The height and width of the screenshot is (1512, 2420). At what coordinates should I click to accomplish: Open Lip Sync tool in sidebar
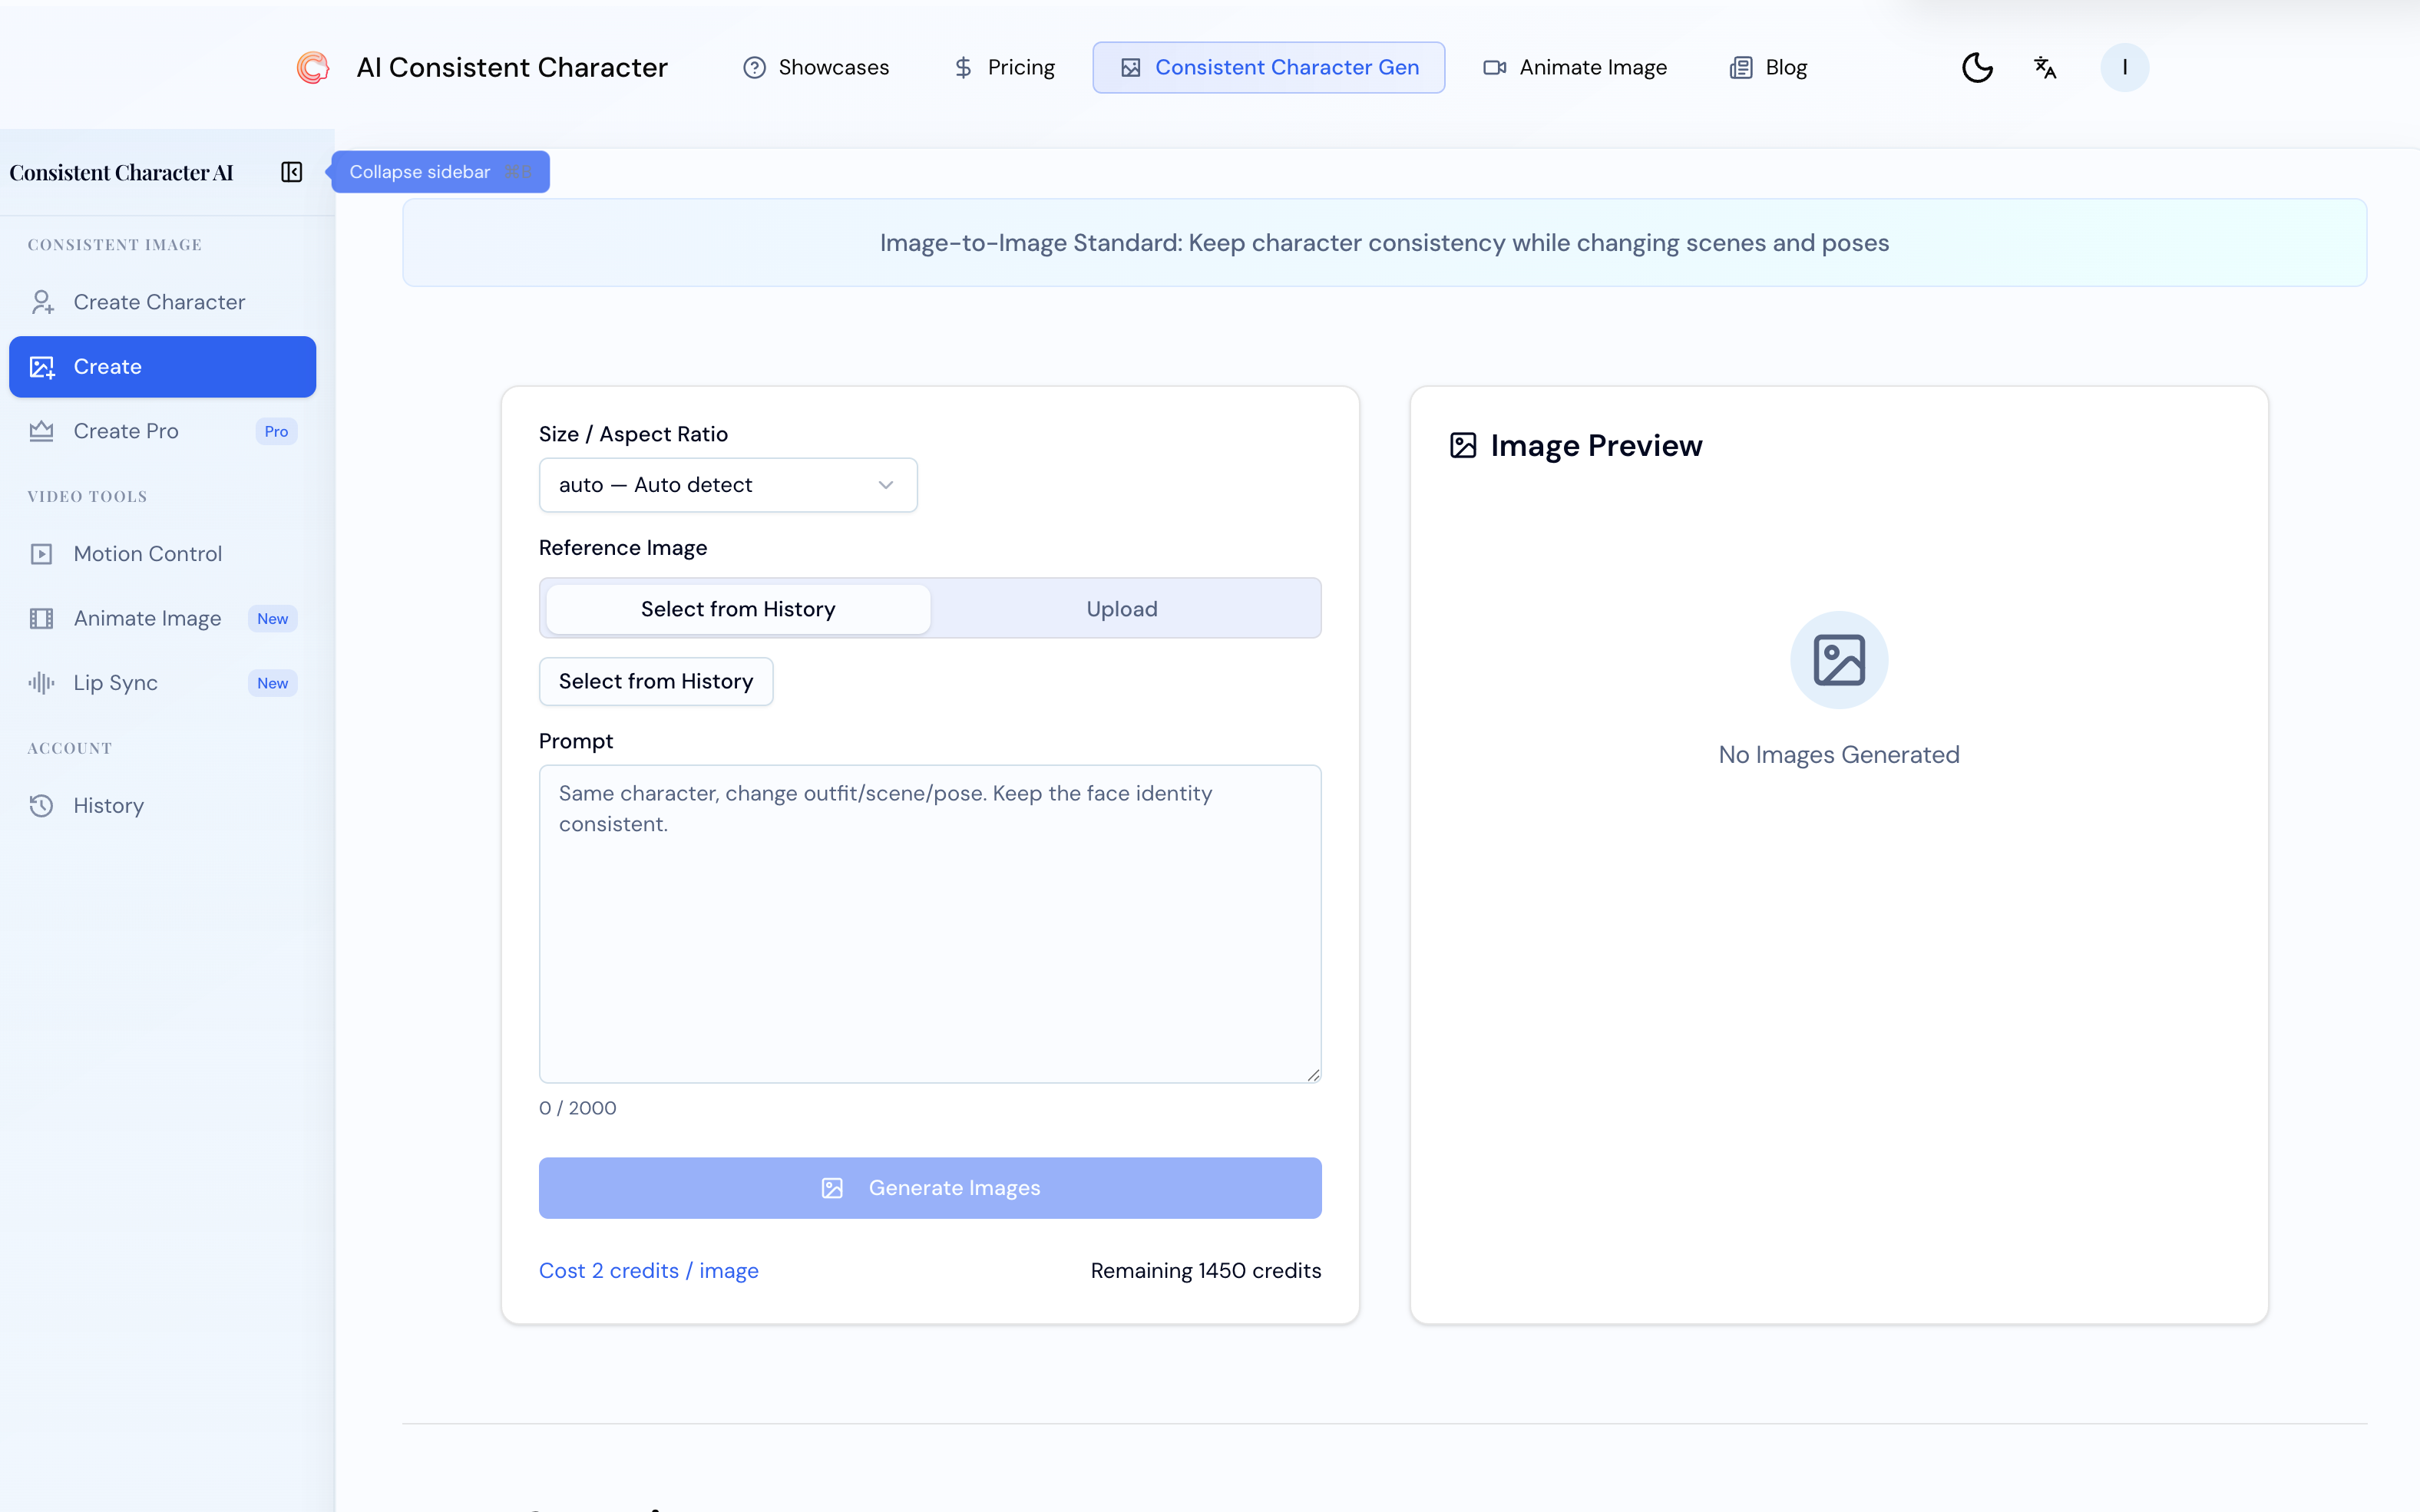point(115,683)
